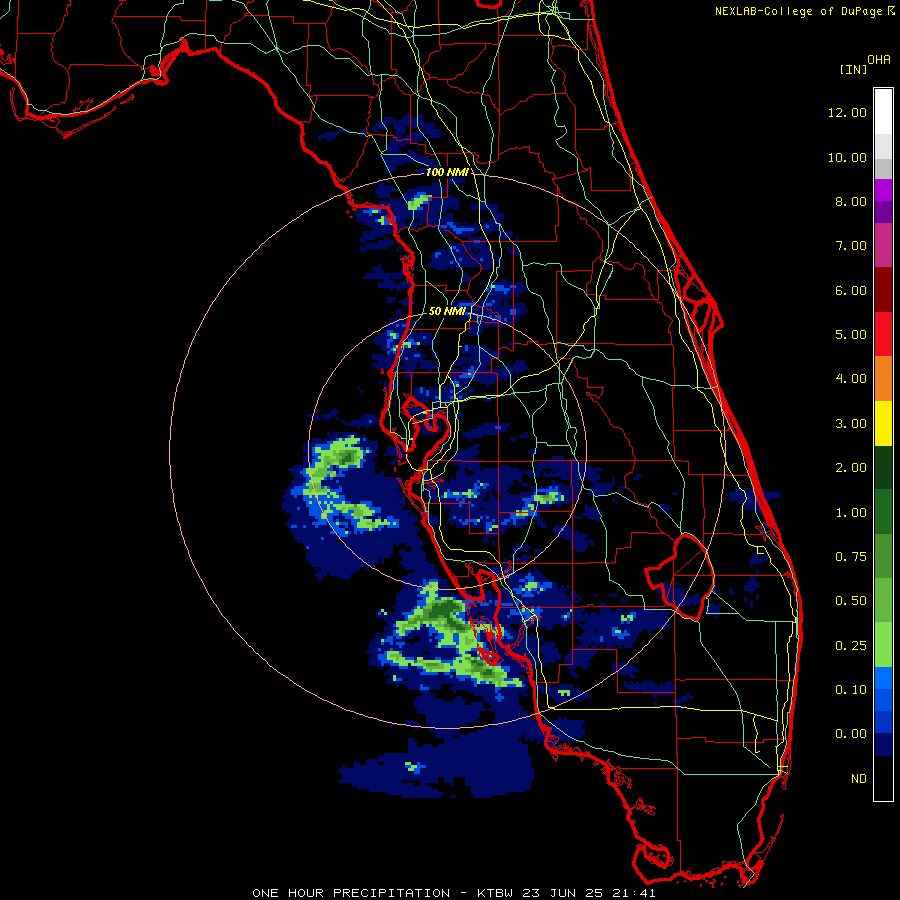The width and height of the screenshot is (900, 900).
Task: Click the 10.00 legend value
Action: click(847, 157)
